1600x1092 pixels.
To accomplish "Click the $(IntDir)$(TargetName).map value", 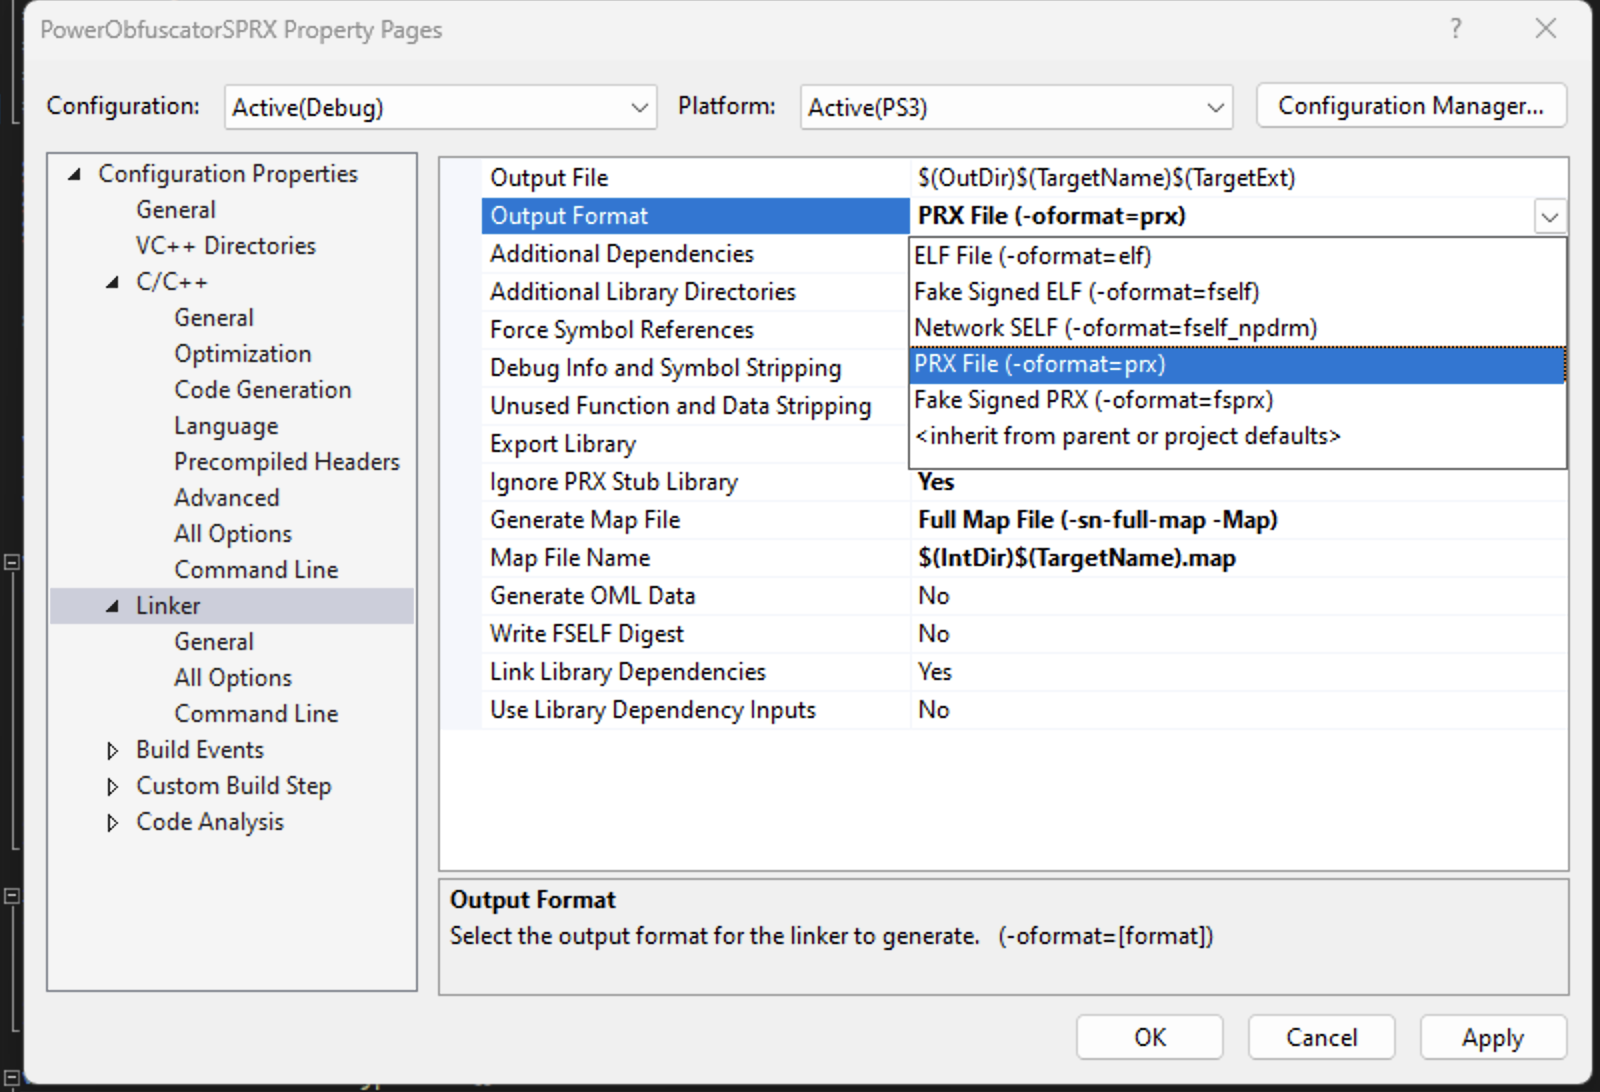I will (x=1077, y=558).
